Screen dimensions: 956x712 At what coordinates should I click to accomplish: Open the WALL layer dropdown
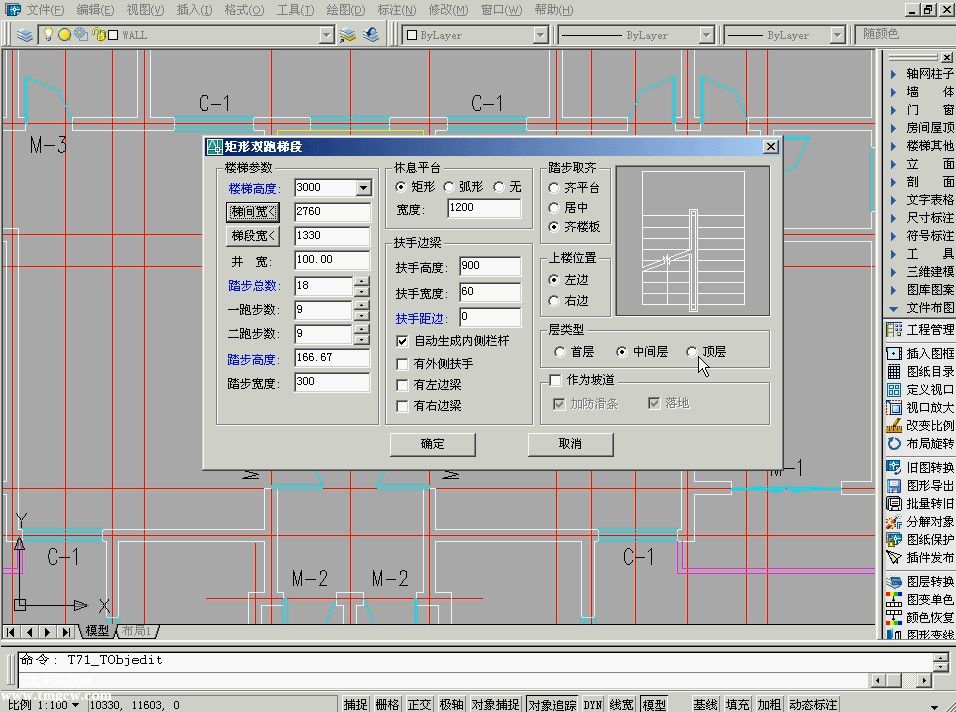(x=327, y=35)
